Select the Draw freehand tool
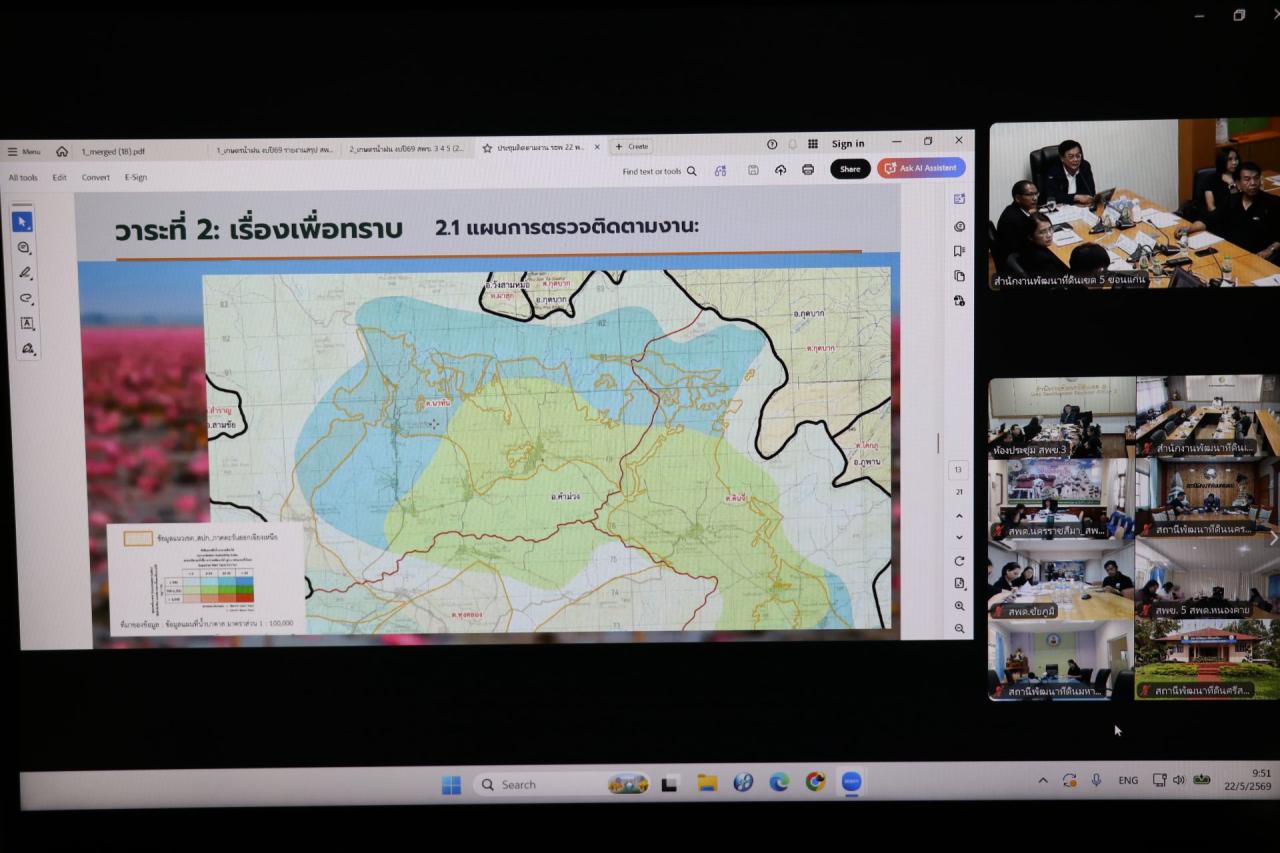This screenshot has height=853, width=1280. [x=26, y=298]
